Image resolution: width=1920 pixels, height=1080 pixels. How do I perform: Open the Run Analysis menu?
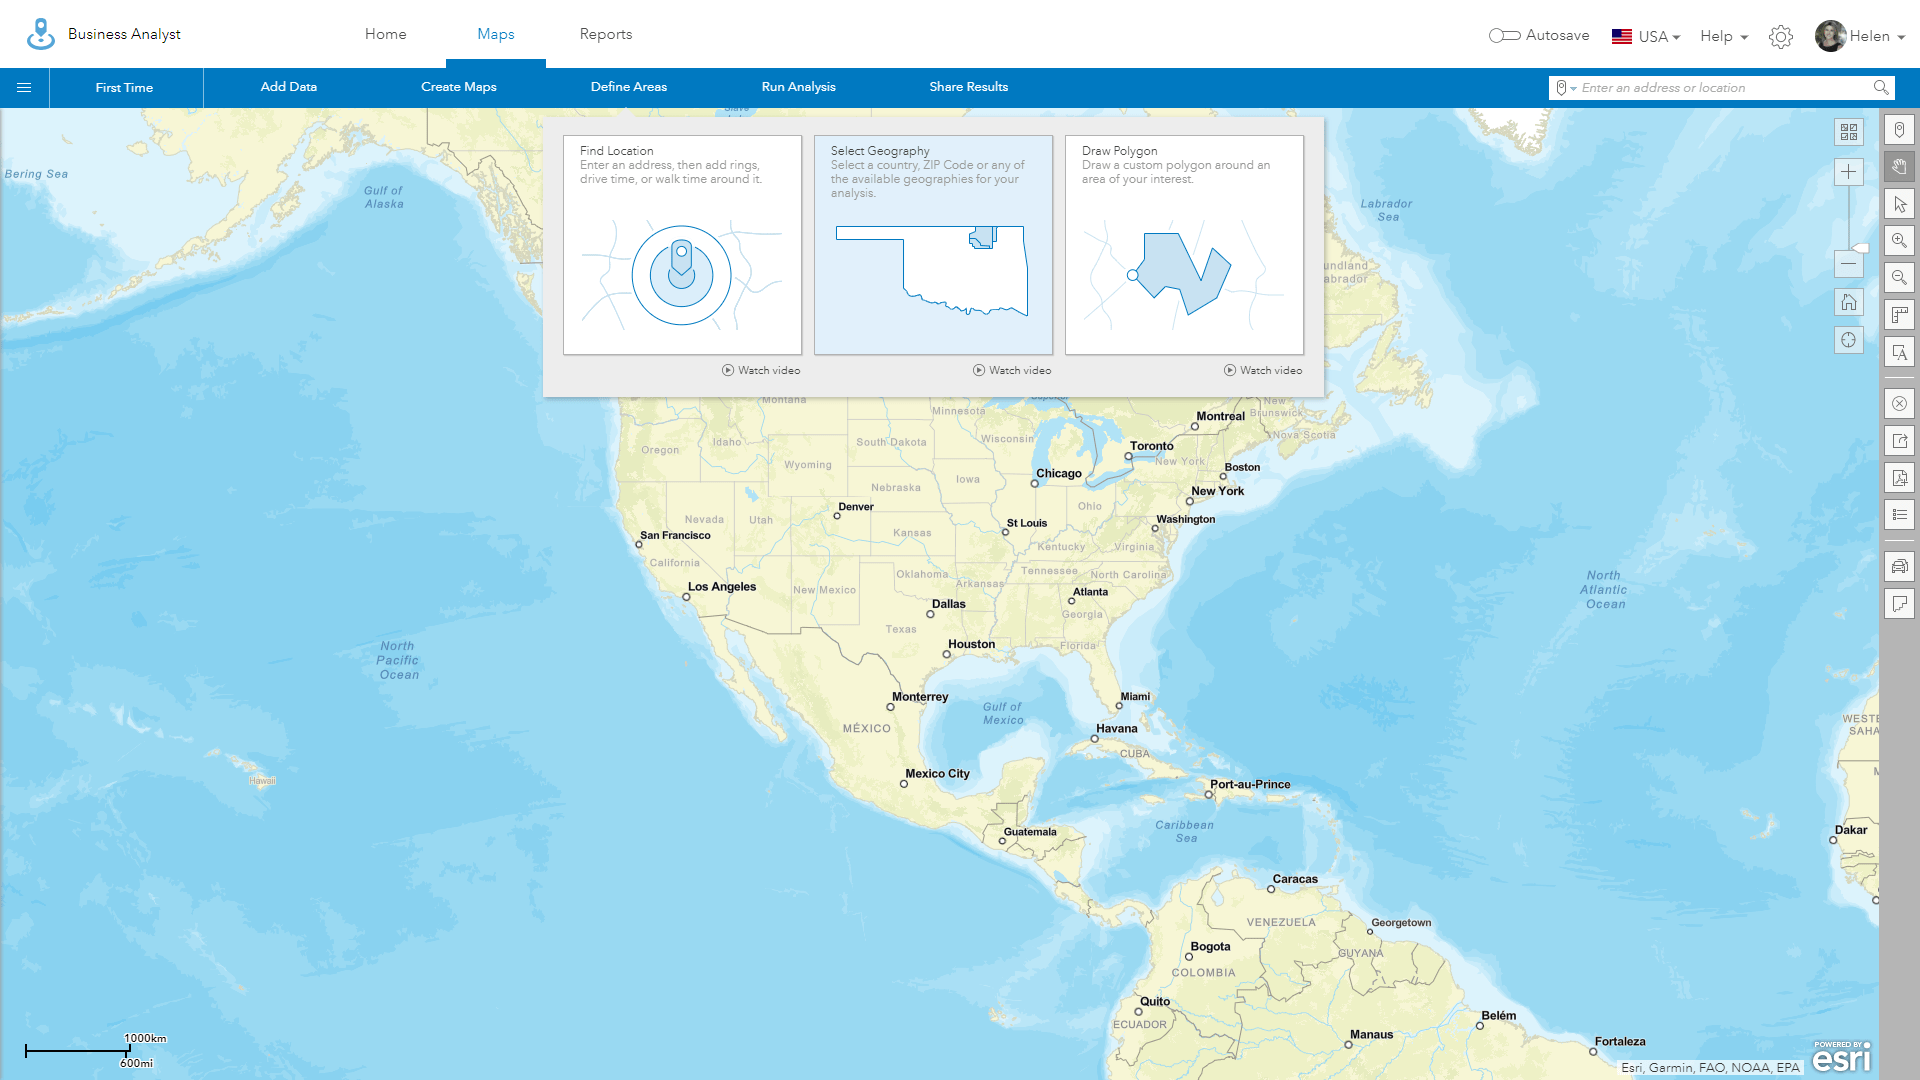pyautogui.click(x=799, y=88)
